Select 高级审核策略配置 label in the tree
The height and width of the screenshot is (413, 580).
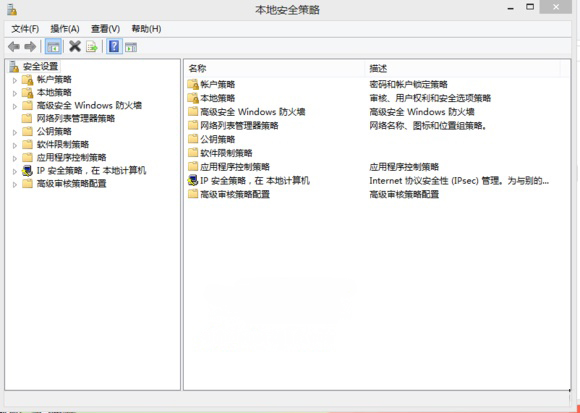coord(72,183)
